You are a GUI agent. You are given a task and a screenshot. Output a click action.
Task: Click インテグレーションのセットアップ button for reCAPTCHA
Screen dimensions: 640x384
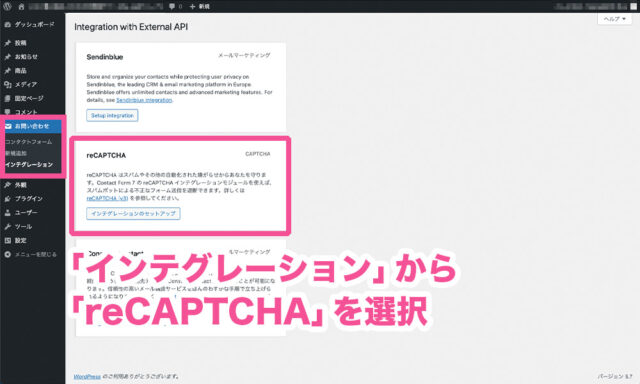click(x=133, y=213)
